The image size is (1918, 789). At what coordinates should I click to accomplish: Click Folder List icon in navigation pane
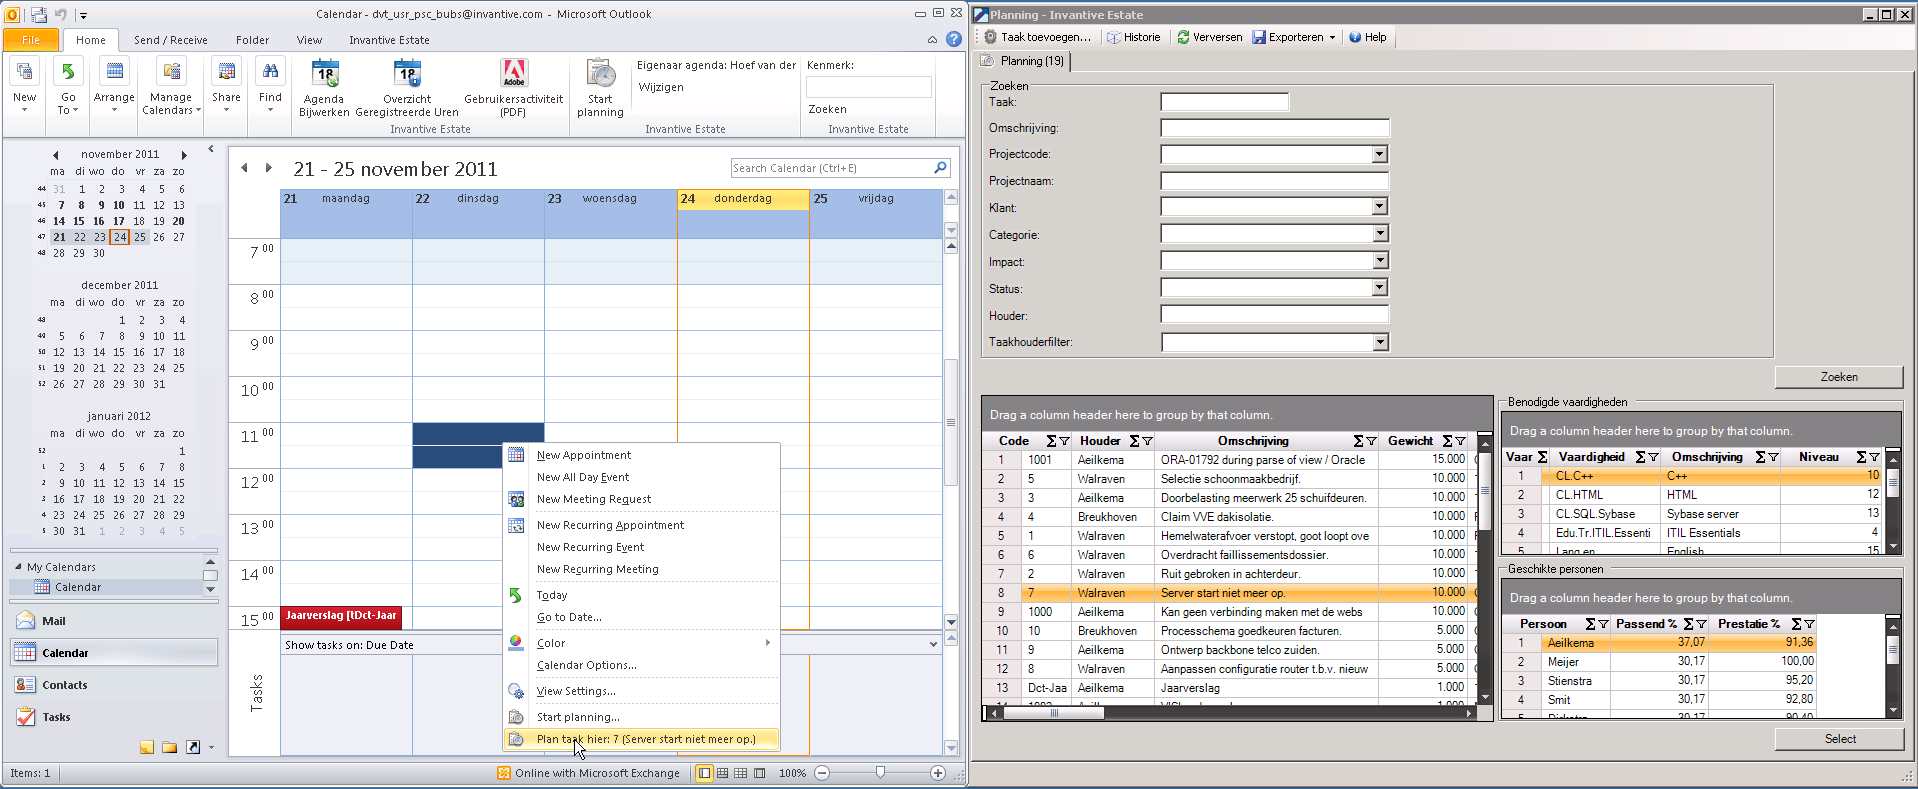(169, 747)
